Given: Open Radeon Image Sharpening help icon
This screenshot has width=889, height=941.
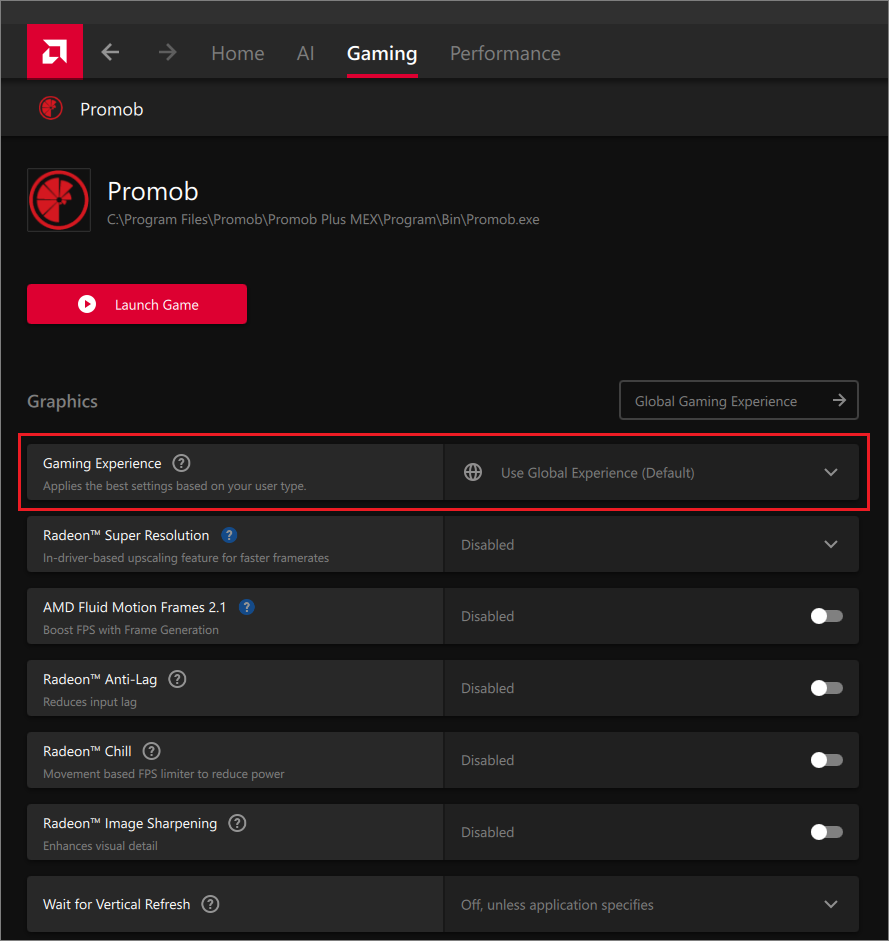Looking at the screenshot, I should click(x=237, y=823).
